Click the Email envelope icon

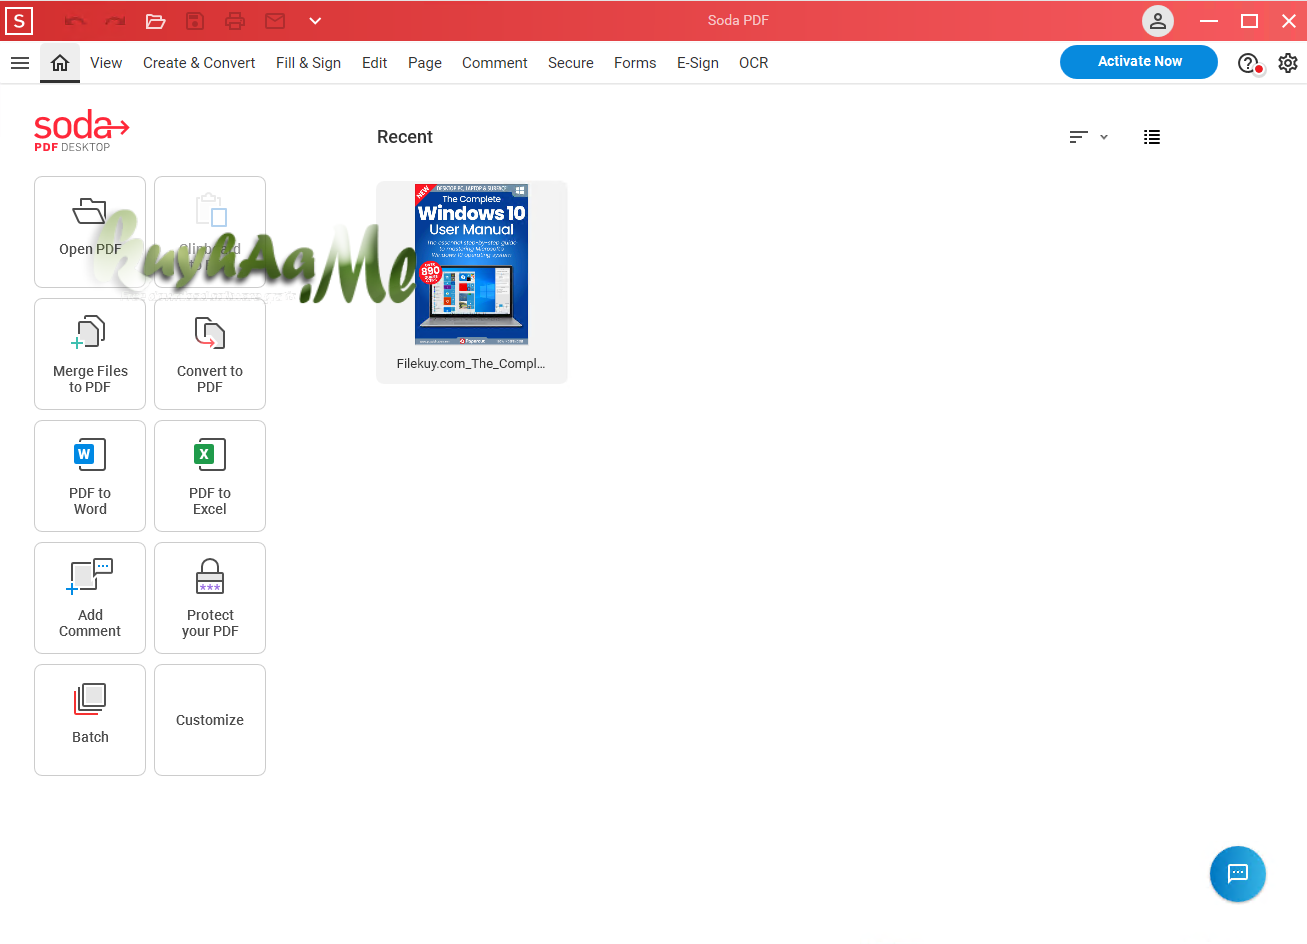(x=275, y=21)
